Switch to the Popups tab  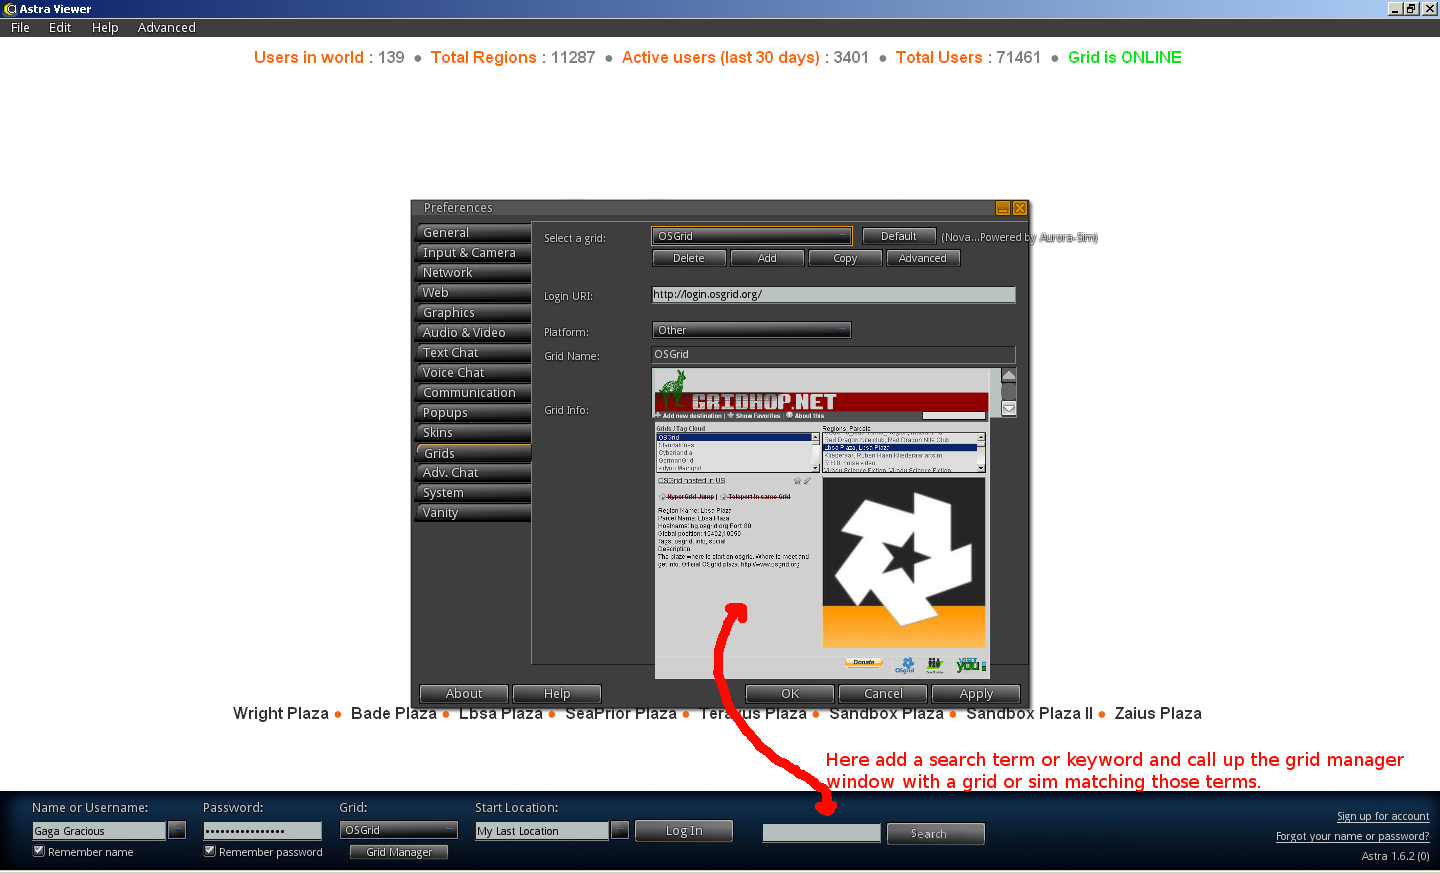tap(473, 413)
